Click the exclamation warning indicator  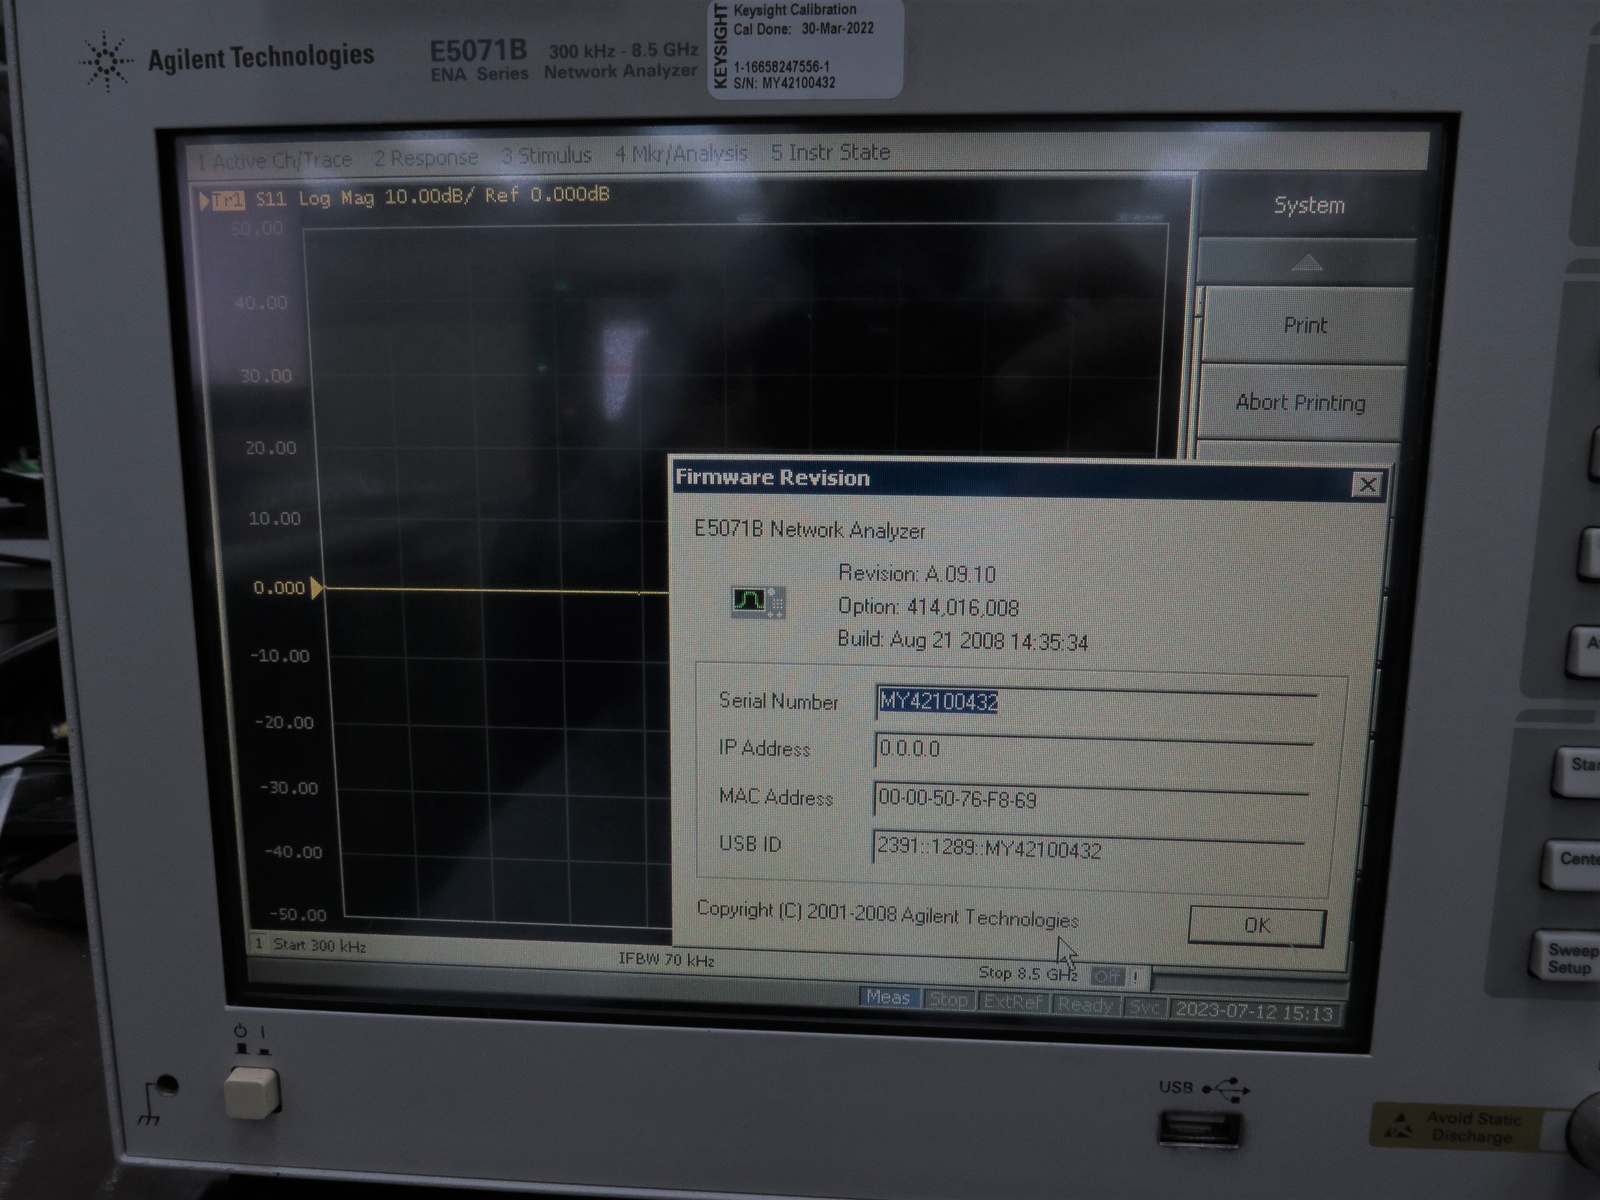(x=1135, y=977)
